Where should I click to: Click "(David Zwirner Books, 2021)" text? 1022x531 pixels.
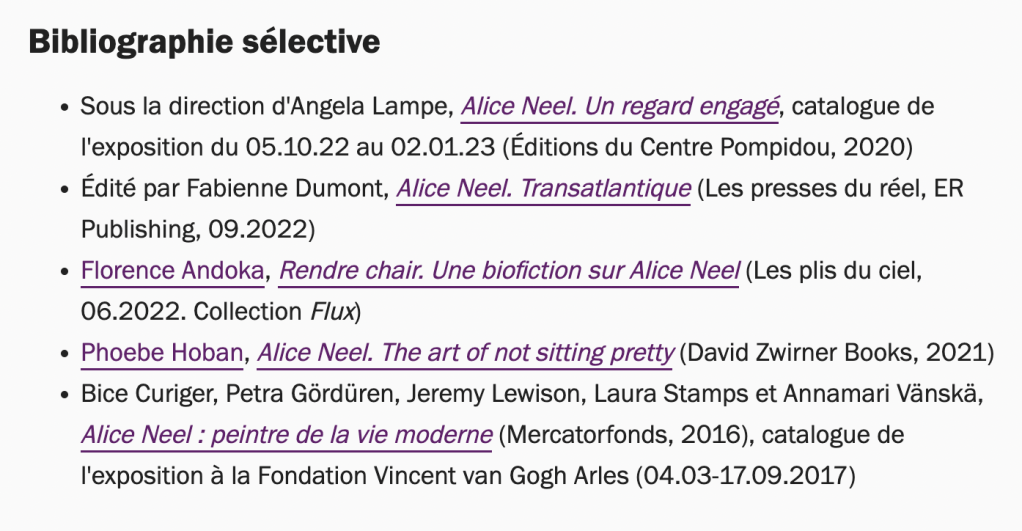pyautogui.click(x=836, y=353)
